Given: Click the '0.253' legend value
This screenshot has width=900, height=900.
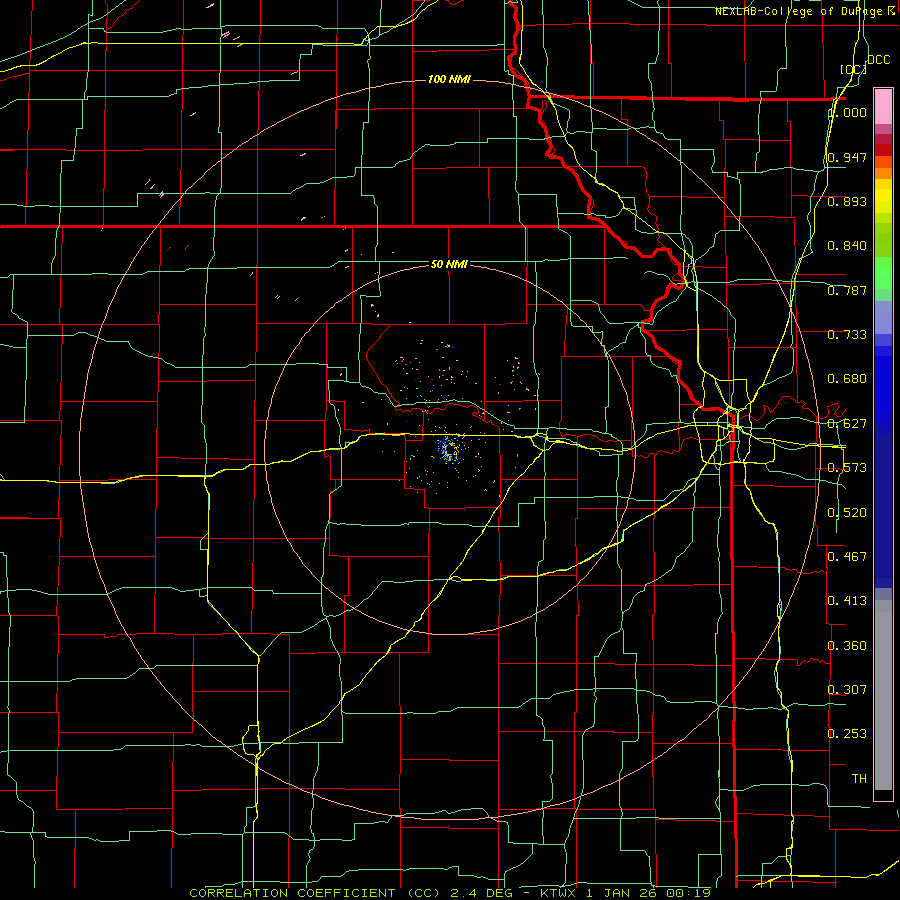Looking at the screenshot, I should (x=847, y=734).
